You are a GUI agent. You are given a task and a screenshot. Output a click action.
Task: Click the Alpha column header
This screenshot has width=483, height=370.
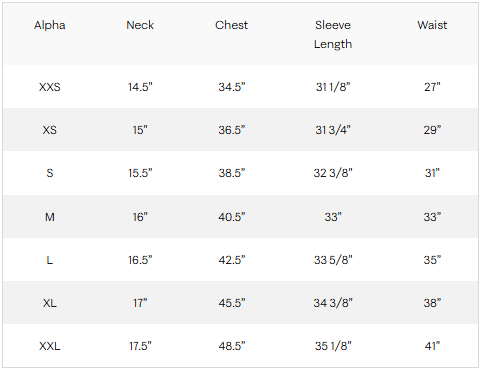[50, 25]
